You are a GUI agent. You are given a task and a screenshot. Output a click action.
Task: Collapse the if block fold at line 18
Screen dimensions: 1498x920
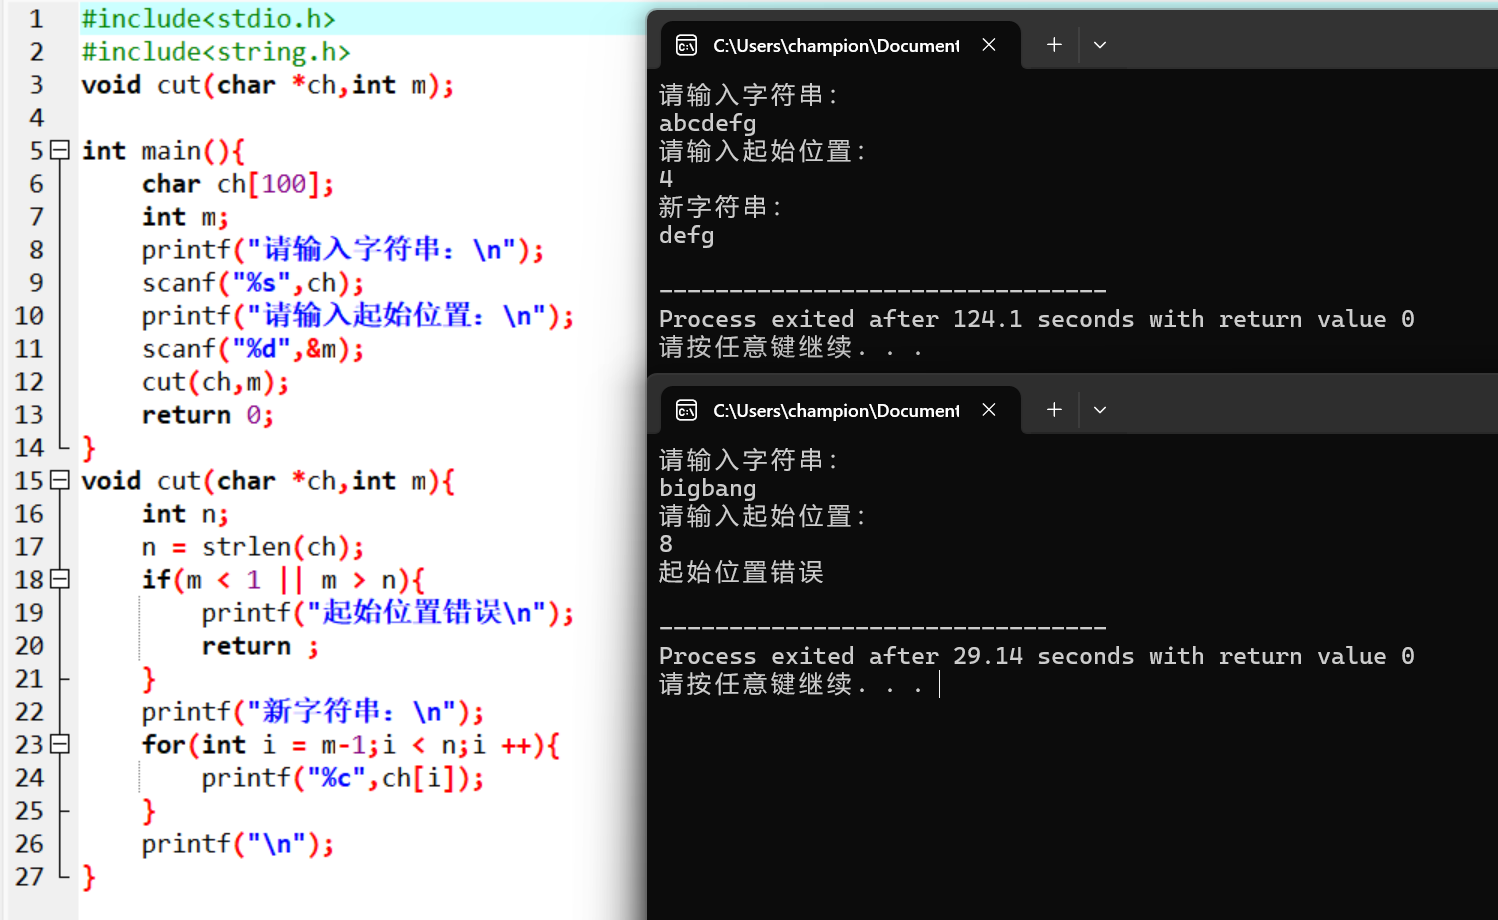[x=60, y=580]
